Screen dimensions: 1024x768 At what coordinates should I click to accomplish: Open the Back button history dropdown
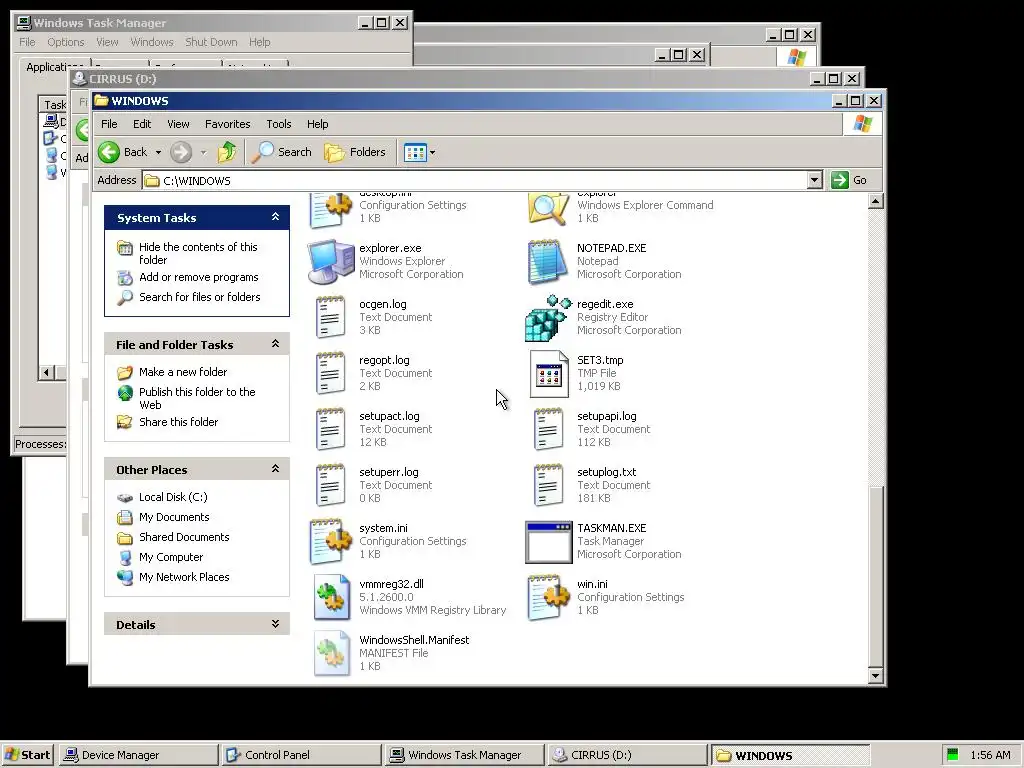point(158,152)
